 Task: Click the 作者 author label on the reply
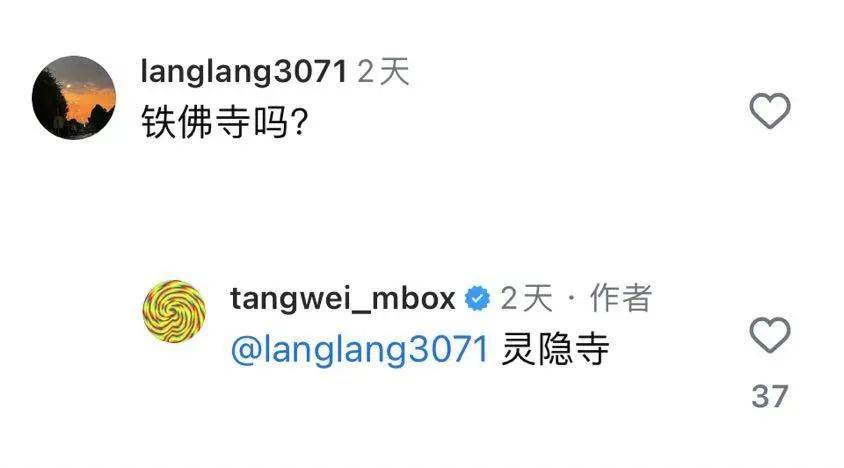[x=621, y=298]
